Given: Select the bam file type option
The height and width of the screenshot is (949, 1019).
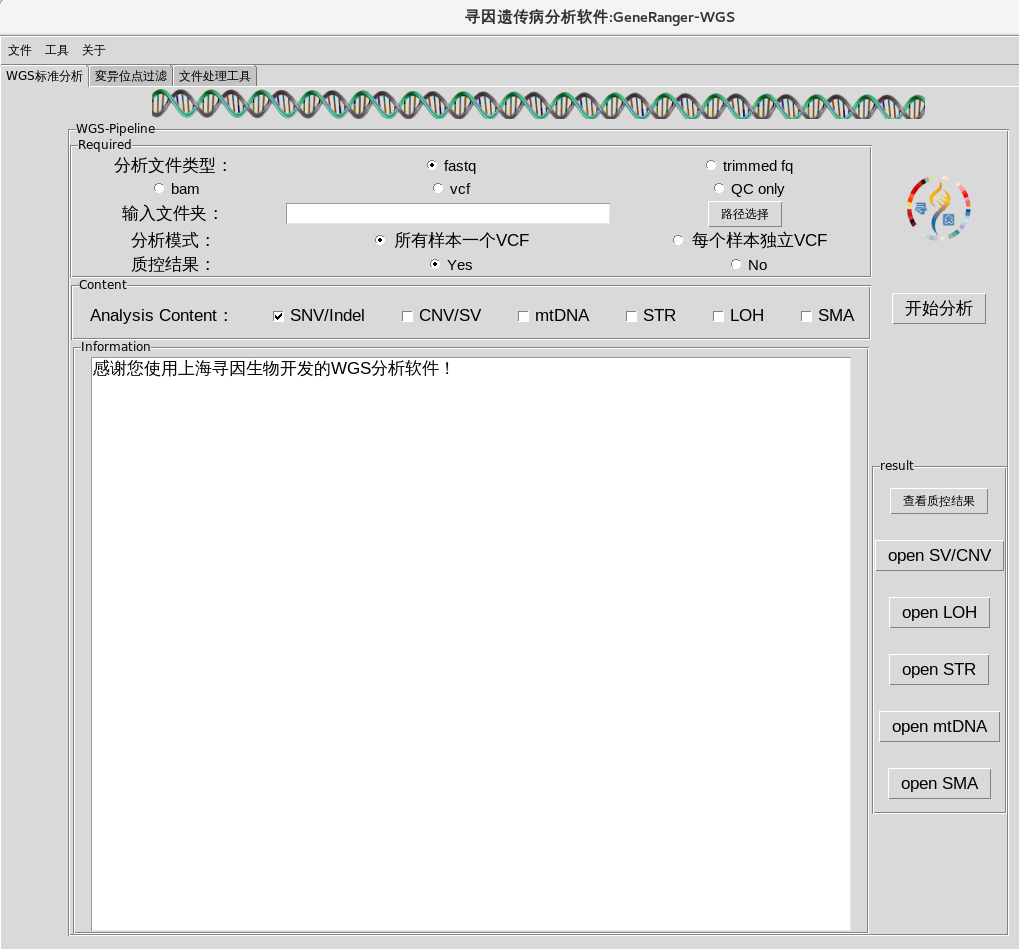Looking at the screenshot, I should click(159, 189).
